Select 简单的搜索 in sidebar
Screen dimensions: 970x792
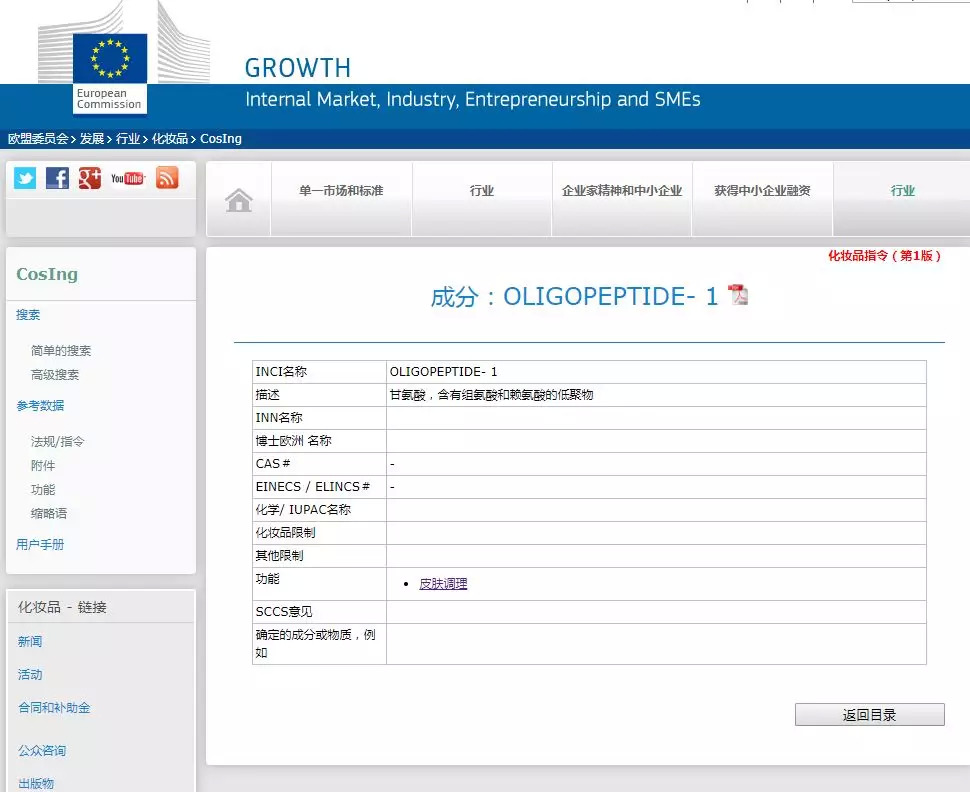(x=61, y=351)
